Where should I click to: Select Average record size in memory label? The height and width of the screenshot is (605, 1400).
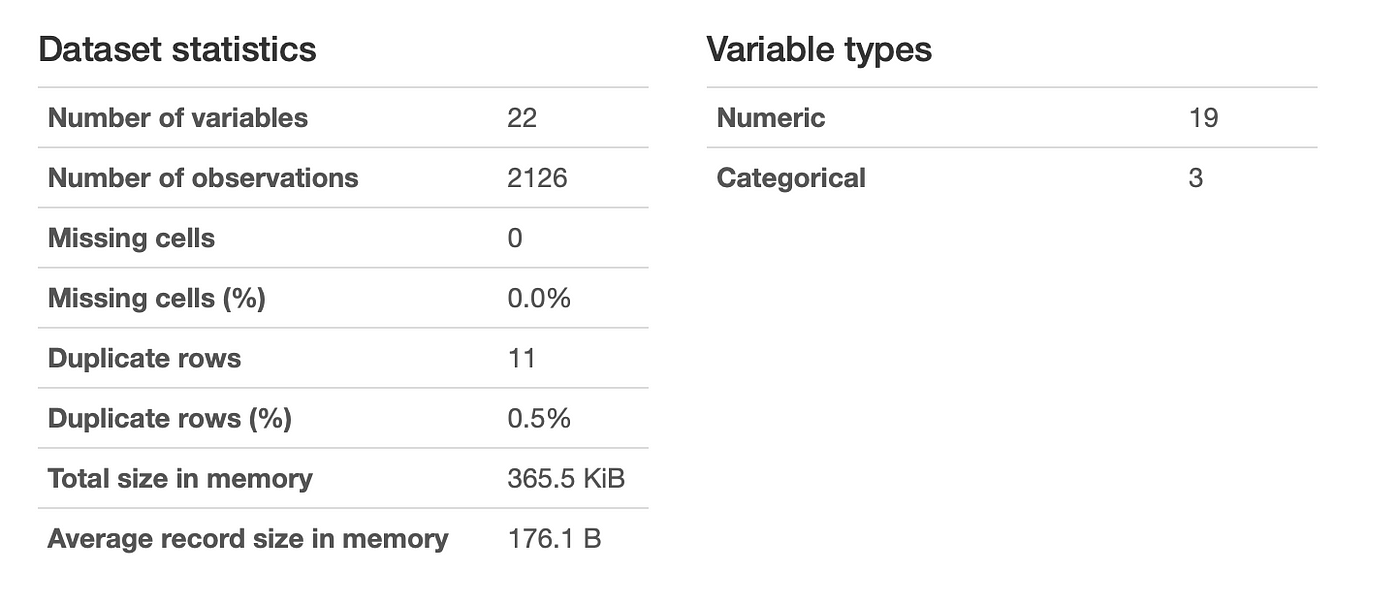click(248, 538)
